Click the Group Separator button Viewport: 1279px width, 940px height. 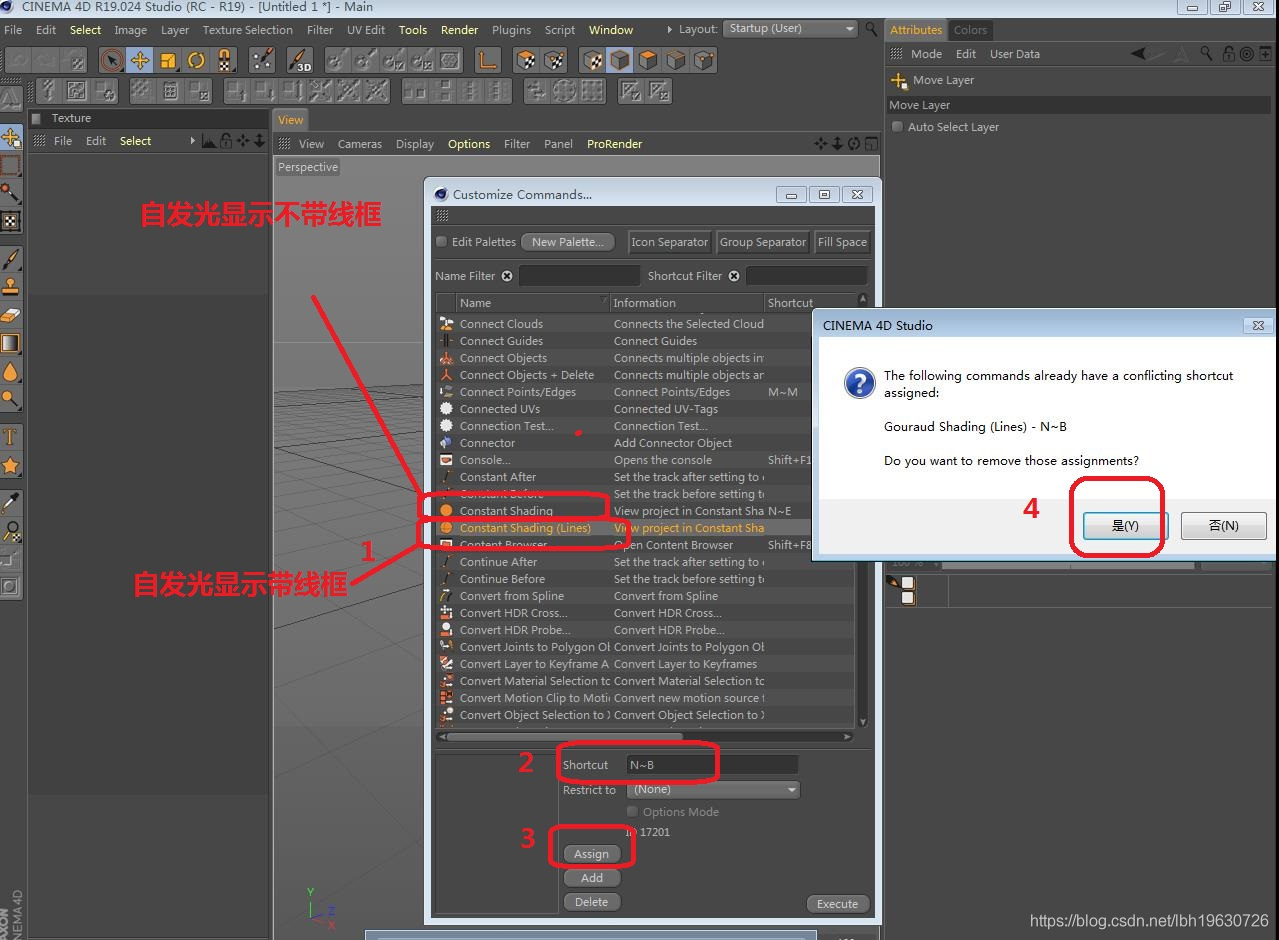763,242
